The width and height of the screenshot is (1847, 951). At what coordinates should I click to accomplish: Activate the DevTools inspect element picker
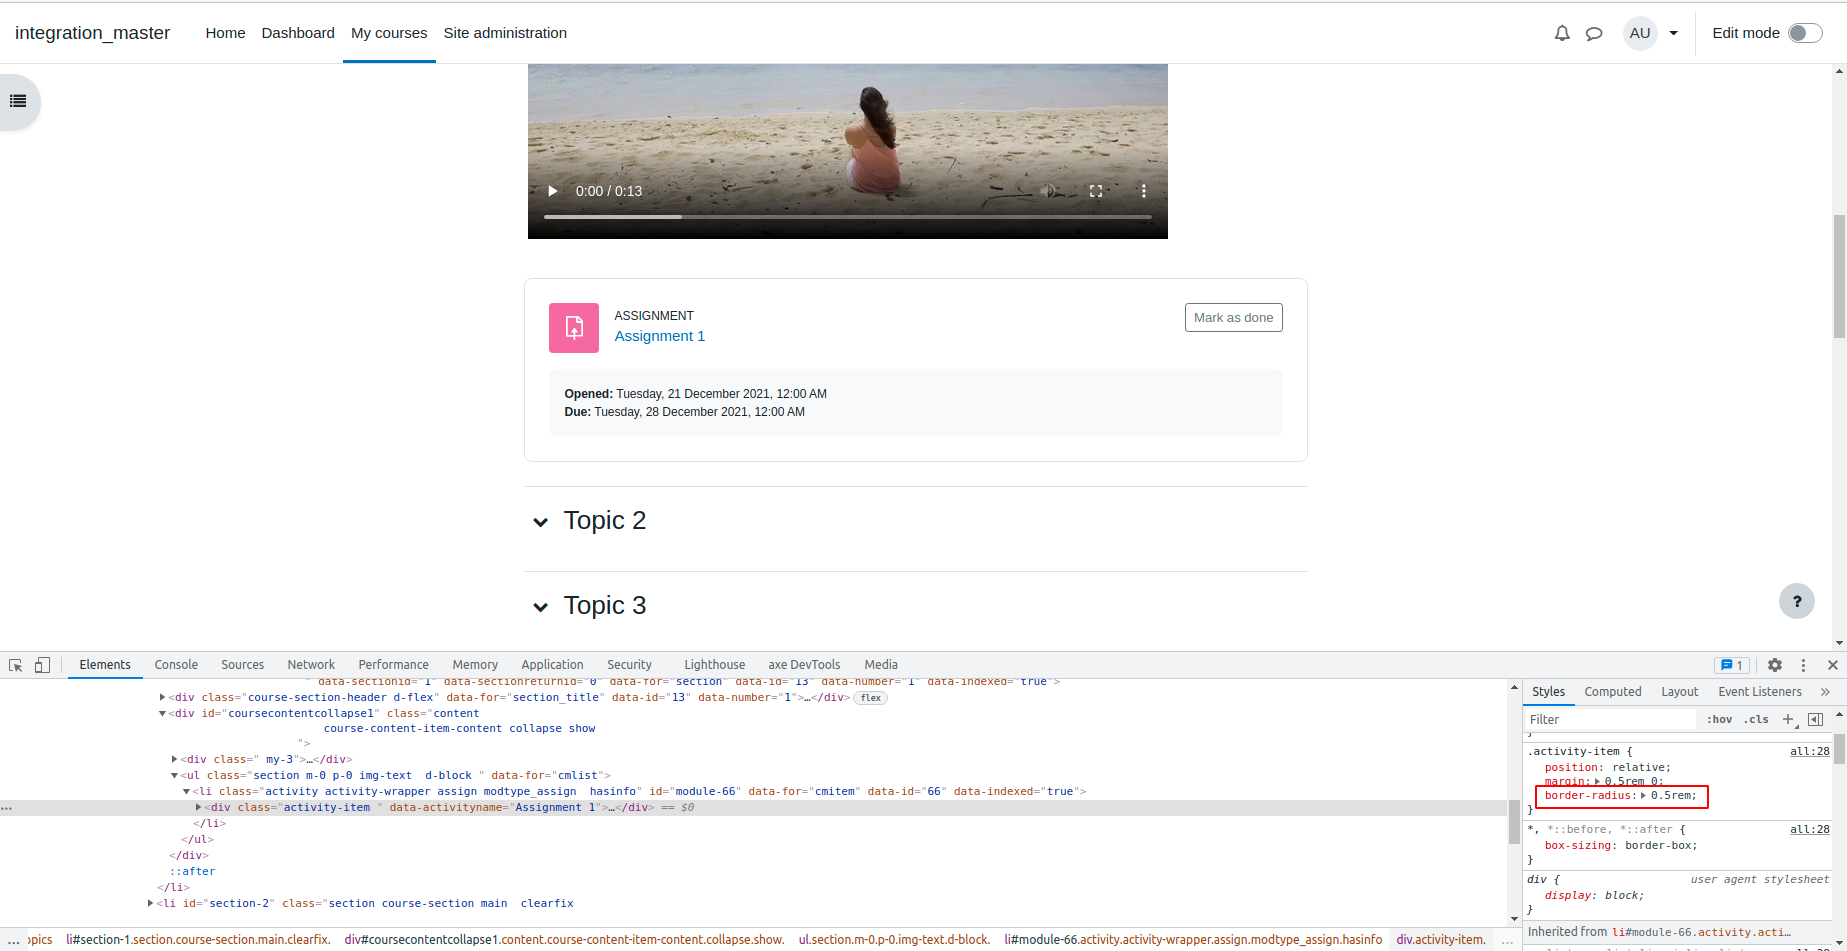click(x=16, y=665)
